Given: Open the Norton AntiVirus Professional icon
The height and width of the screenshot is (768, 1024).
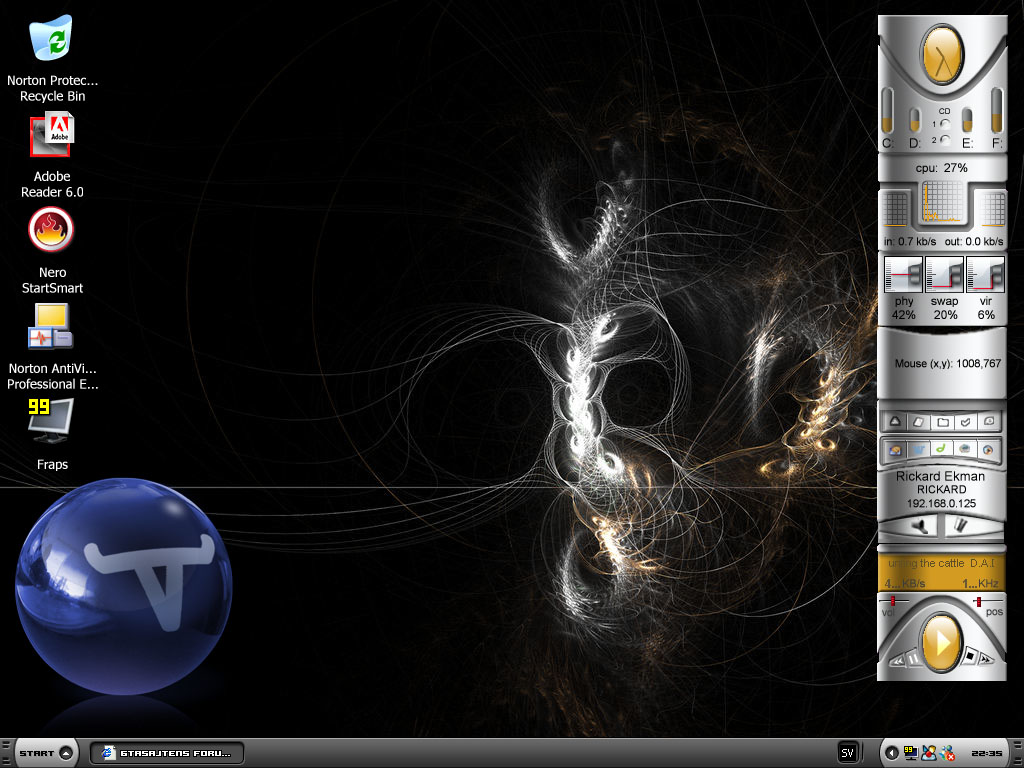Looking at the screenshot, I should tap(52, 327).
